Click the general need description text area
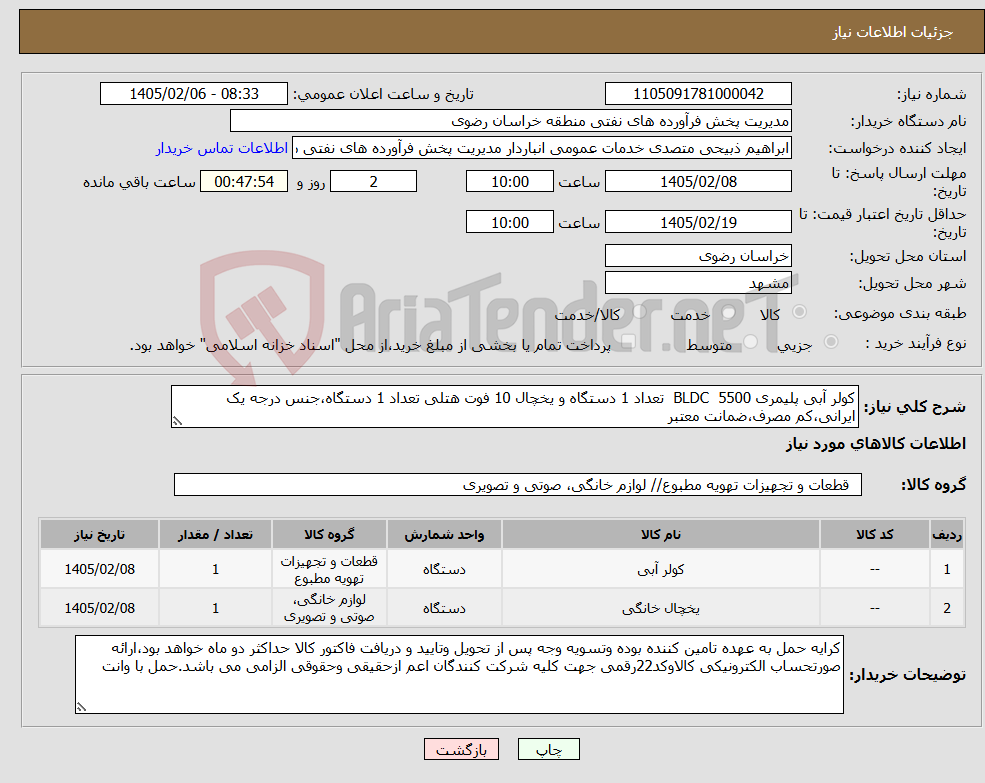 click(514, 407)
